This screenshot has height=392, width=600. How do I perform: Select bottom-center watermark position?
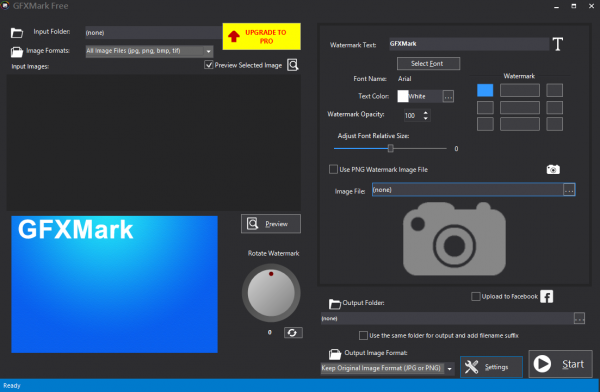coord(520,124)
